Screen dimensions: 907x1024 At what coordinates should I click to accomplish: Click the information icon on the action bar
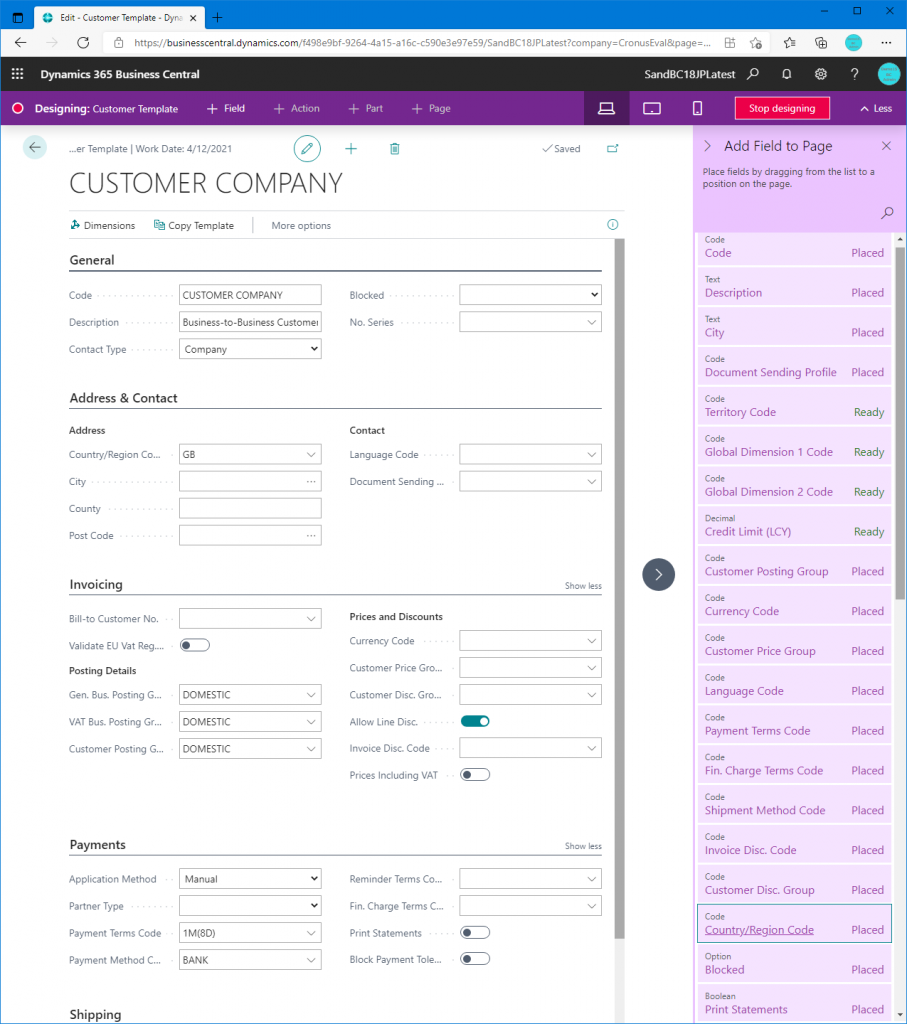click(x=613, y=225)
